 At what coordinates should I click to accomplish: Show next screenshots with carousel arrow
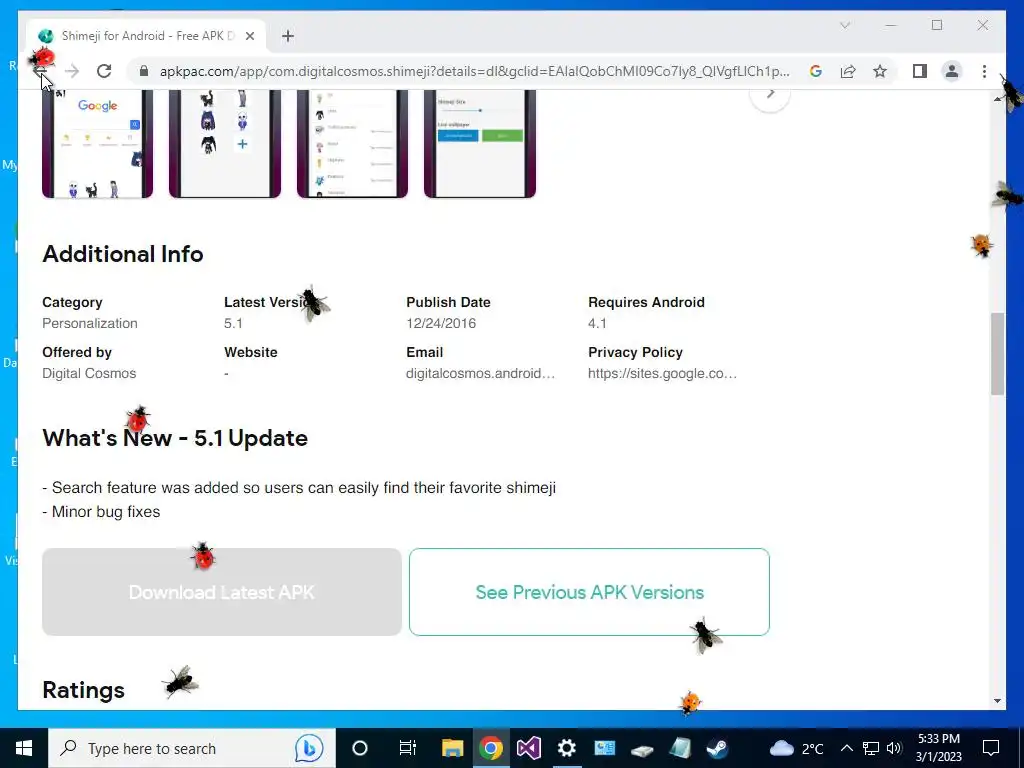point(770,93)
